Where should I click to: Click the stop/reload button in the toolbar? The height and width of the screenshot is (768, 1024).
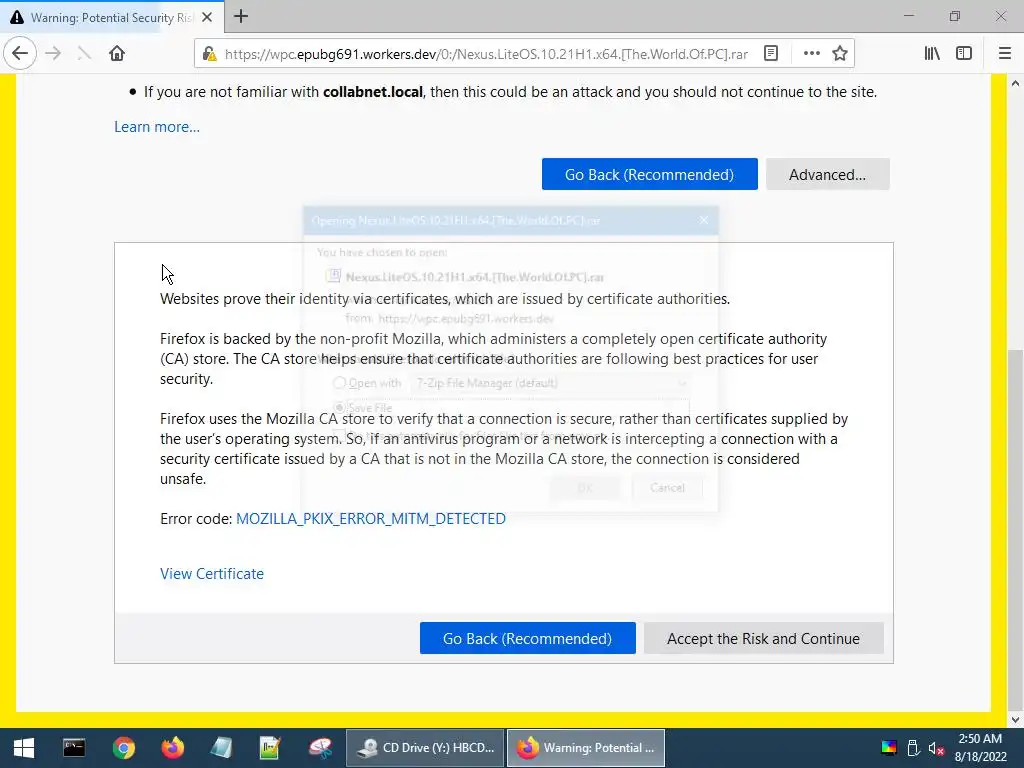tap(84, 53)
